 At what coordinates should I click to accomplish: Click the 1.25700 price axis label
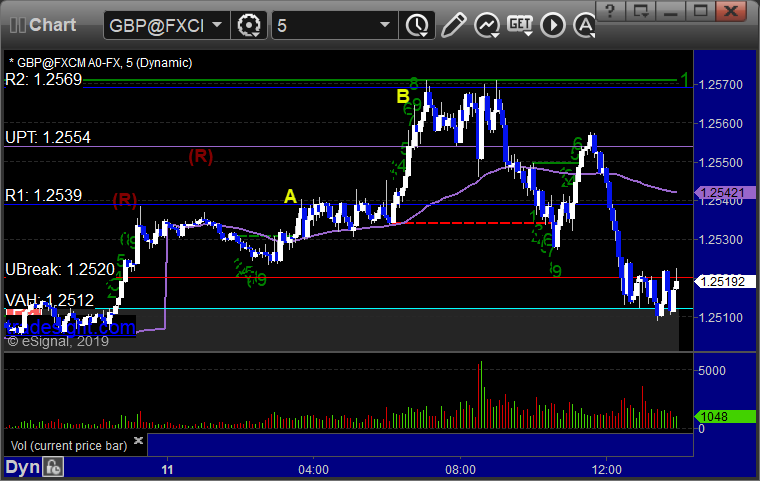coord(720,85)
